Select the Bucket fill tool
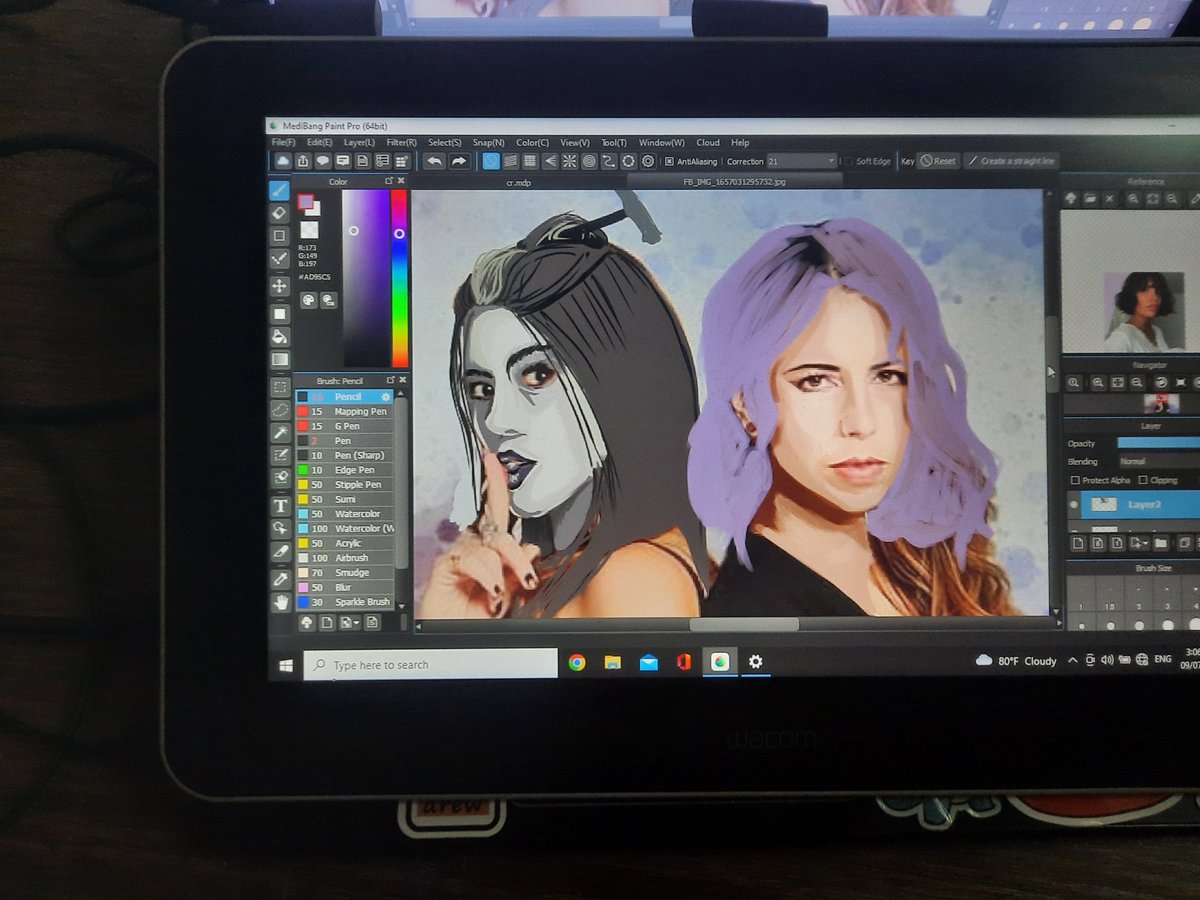Viewport: 1200px width, 900px height. (x=279, y=336)
